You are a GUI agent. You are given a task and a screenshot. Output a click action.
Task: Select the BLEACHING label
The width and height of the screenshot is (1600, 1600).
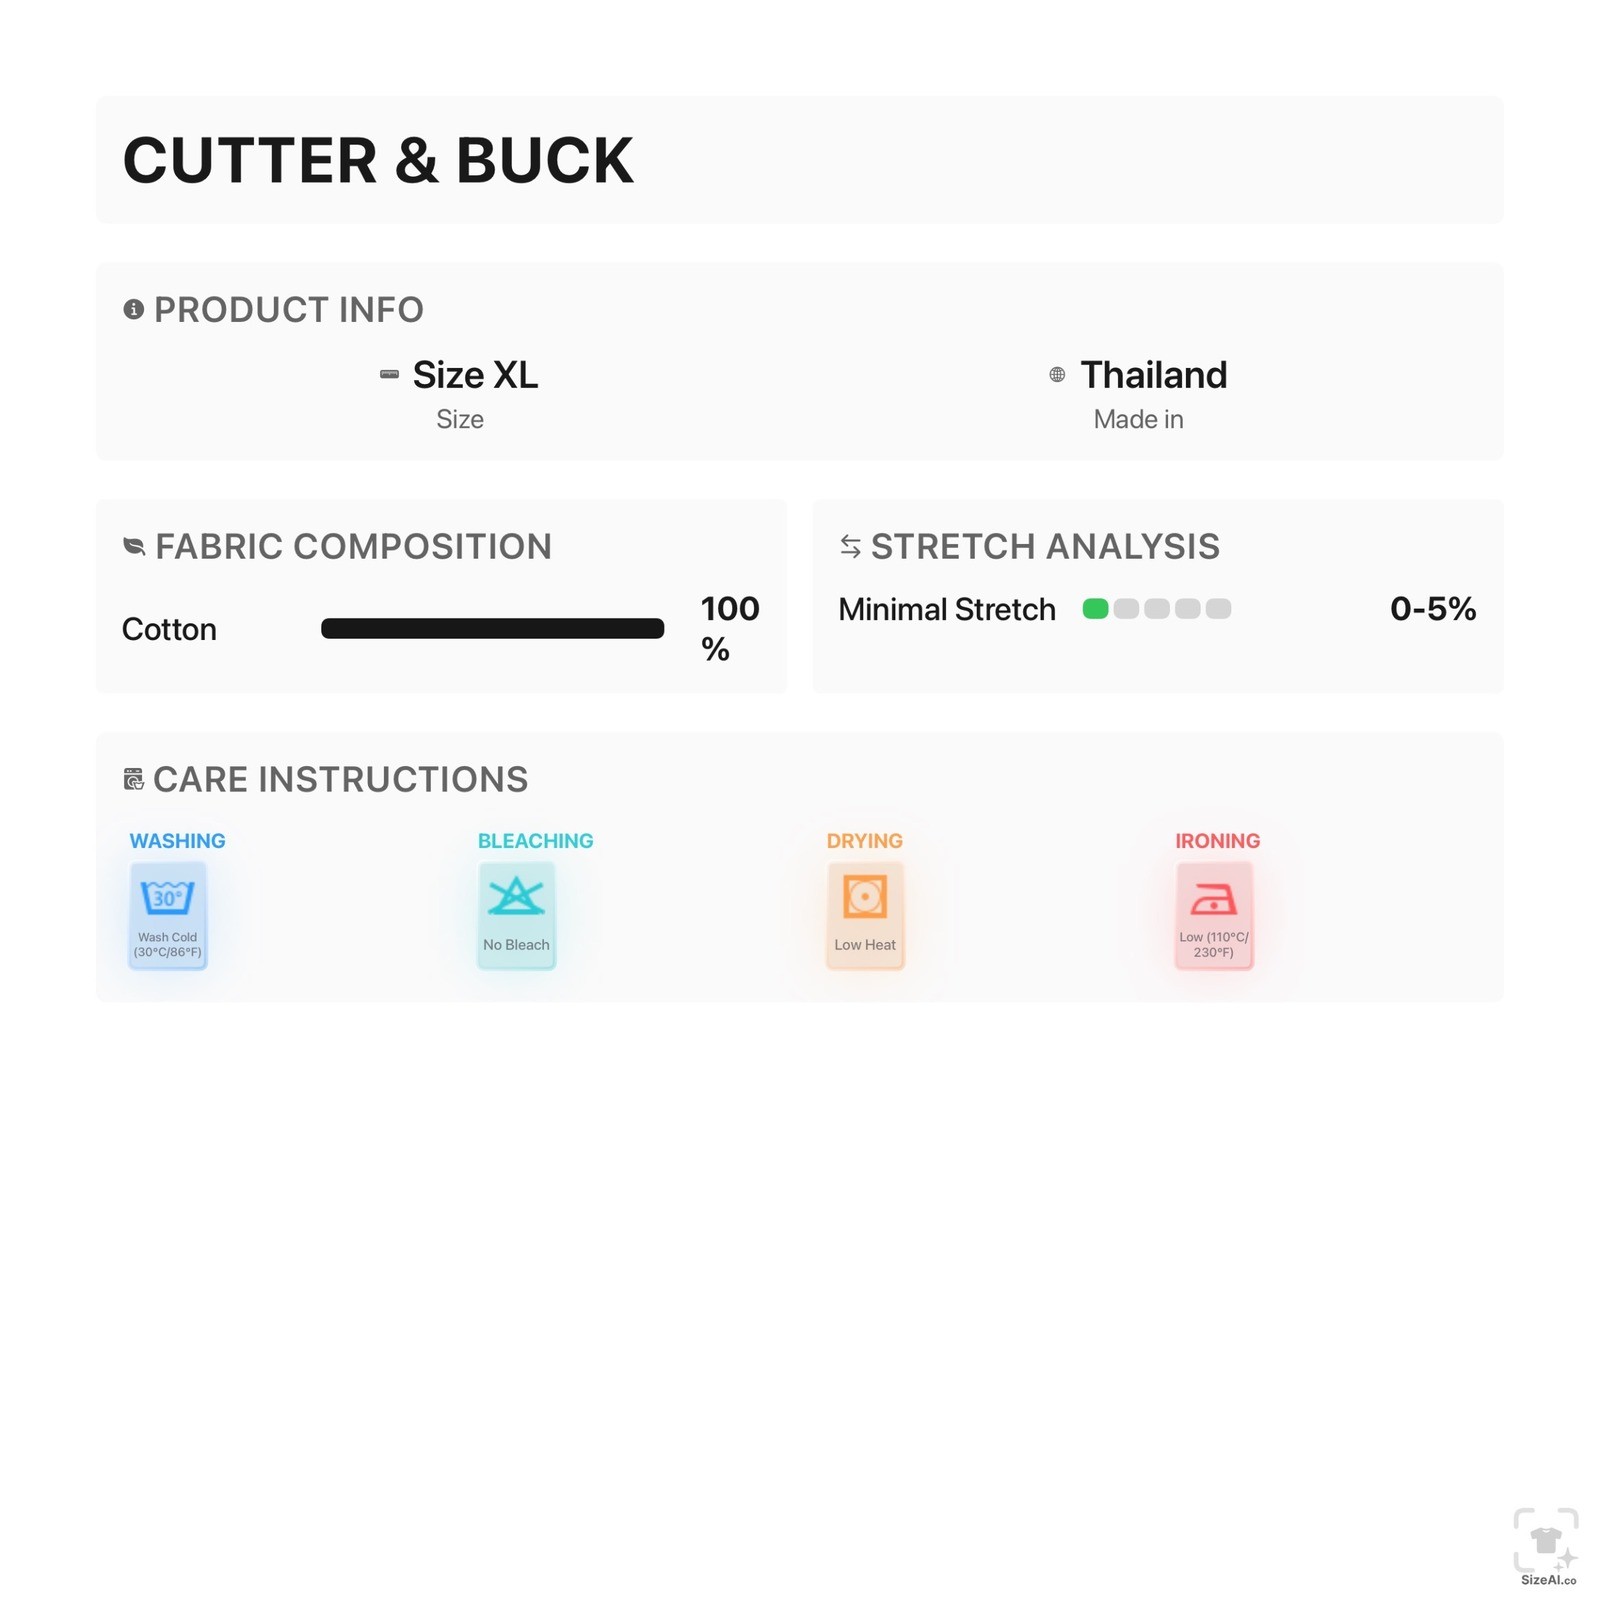pos(535,841)
